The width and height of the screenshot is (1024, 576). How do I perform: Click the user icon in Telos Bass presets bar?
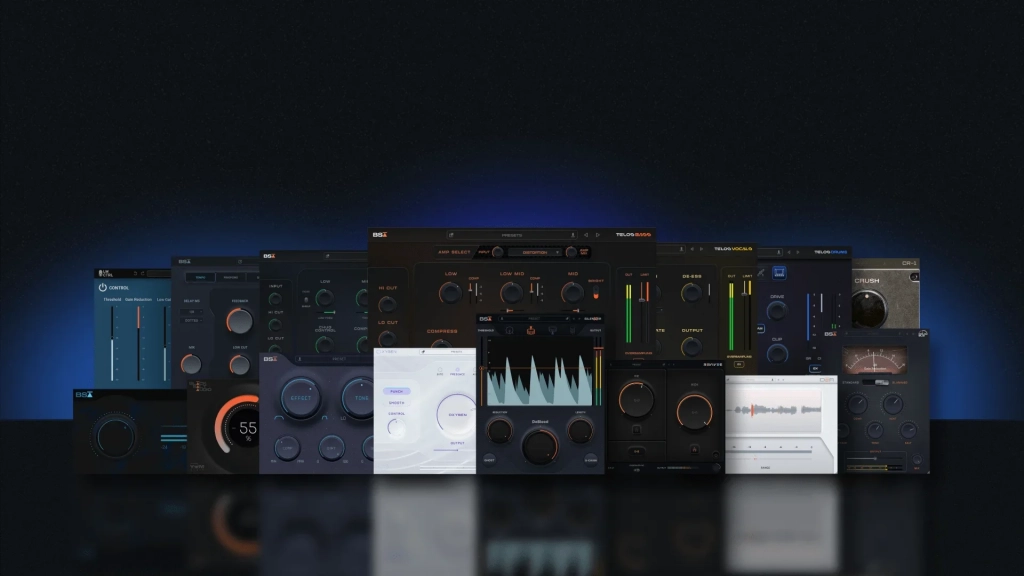pyautogui.click(x=573, y=235)
